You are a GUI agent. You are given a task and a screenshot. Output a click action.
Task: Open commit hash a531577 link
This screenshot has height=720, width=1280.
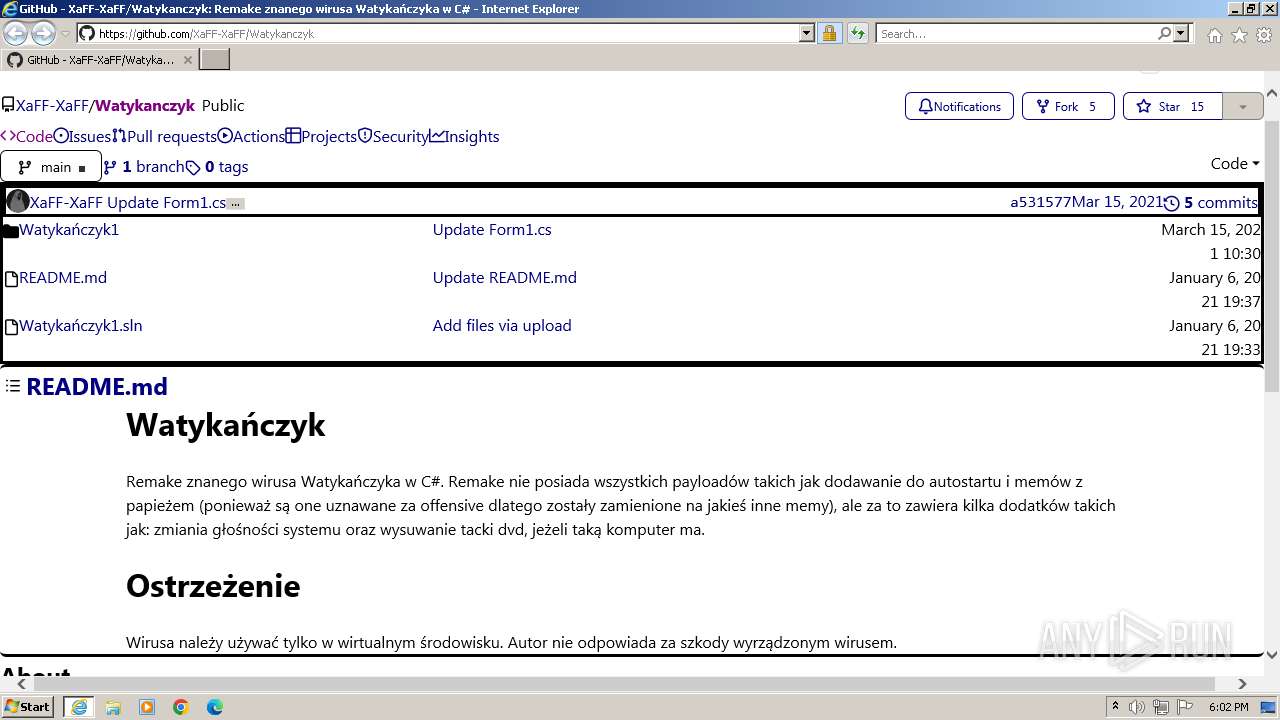click(1040, 202)
